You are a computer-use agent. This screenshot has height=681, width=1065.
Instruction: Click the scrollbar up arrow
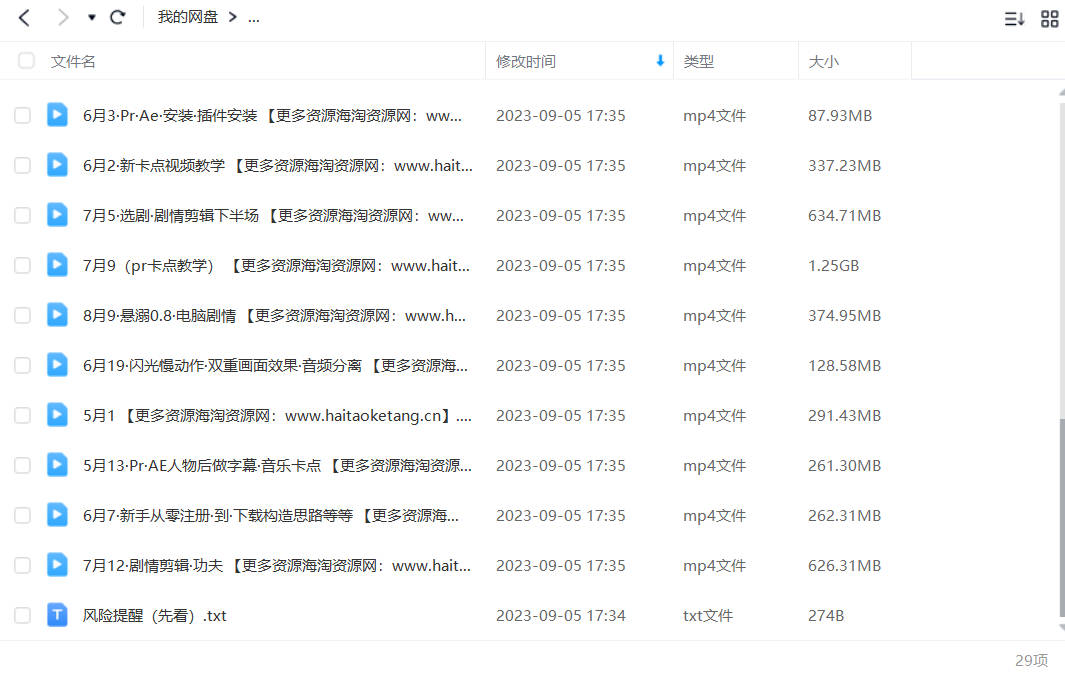(1062, 92)
